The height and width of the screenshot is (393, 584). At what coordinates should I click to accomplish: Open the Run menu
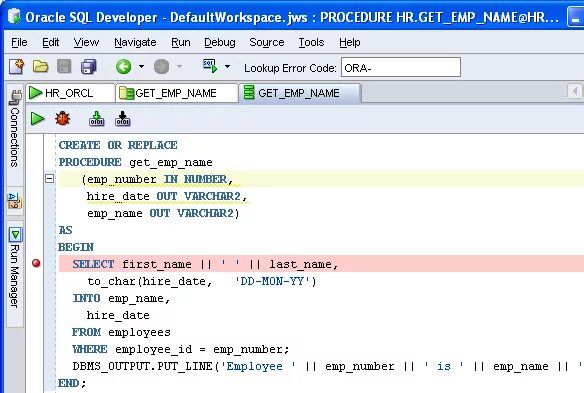pyautogui.click(x=181, y=42)
